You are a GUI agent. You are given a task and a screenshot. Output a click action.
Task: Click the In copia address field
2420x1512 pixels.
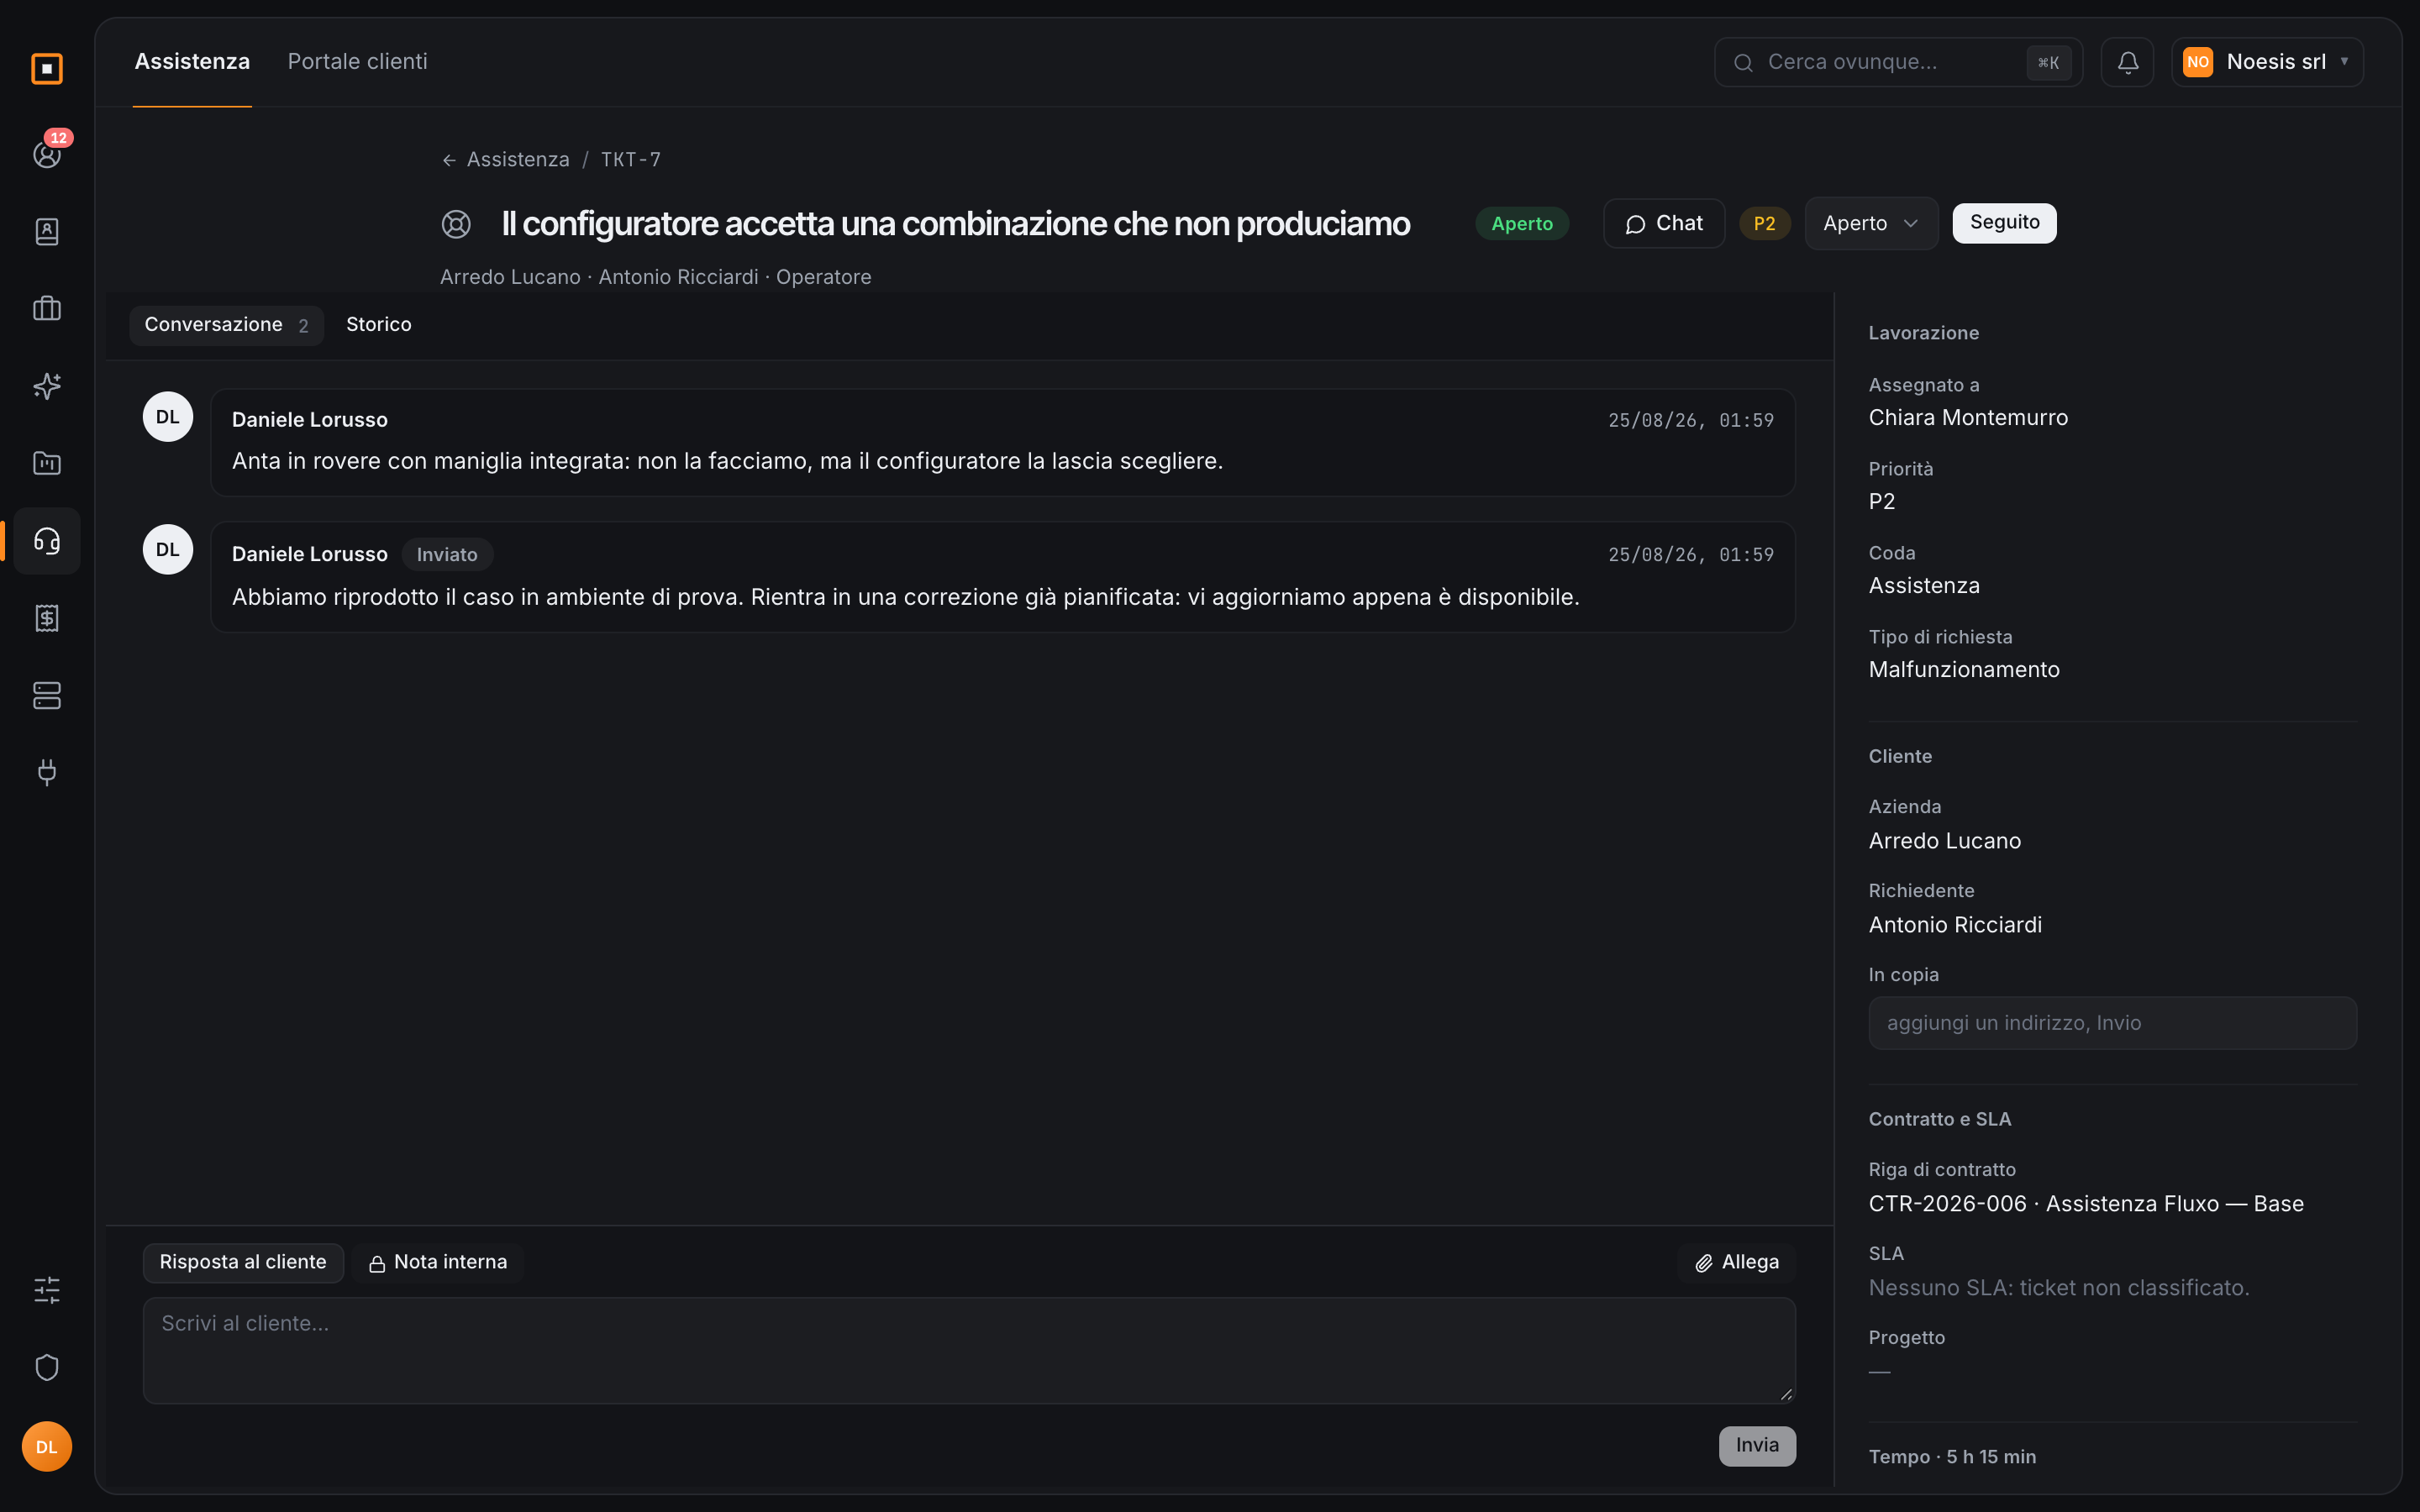click(x=2112, y=1023)
